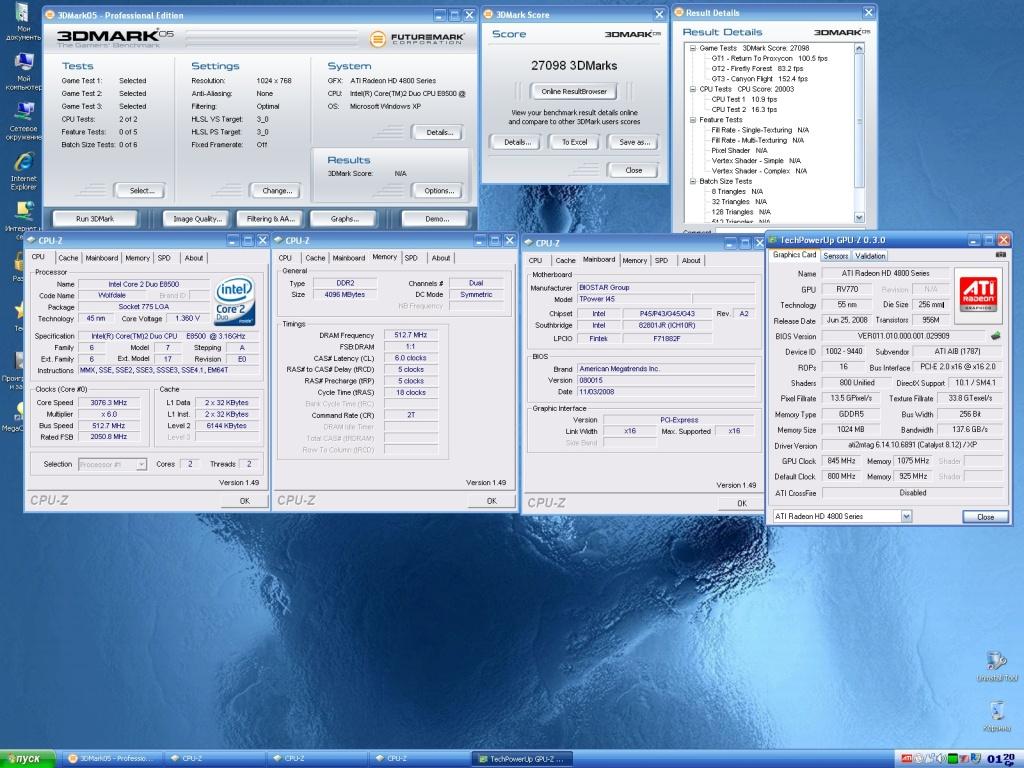Click the ATI Radeon logo in GPU-Z
1024x768 pixels.
(977, 296)
